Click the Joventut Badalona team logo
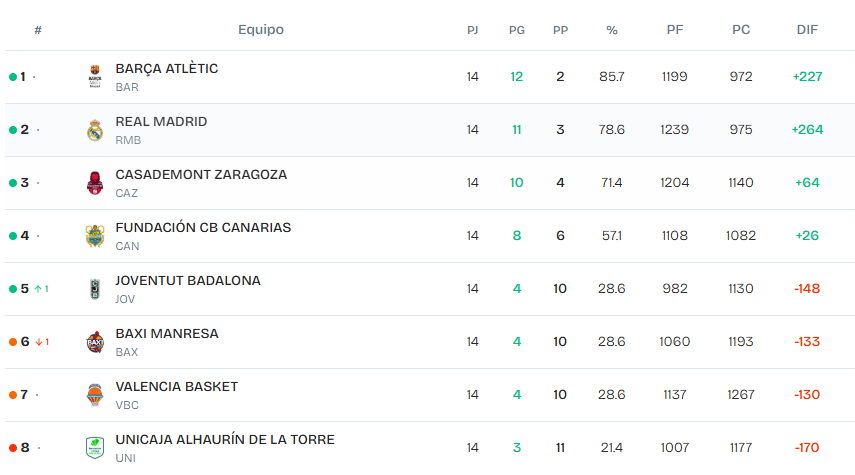 click(x=95, y=289)
